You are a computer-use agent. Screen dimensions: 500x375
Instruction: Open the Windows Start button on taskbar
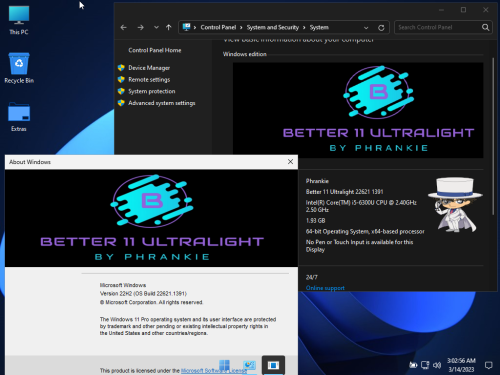pos(224,365)
